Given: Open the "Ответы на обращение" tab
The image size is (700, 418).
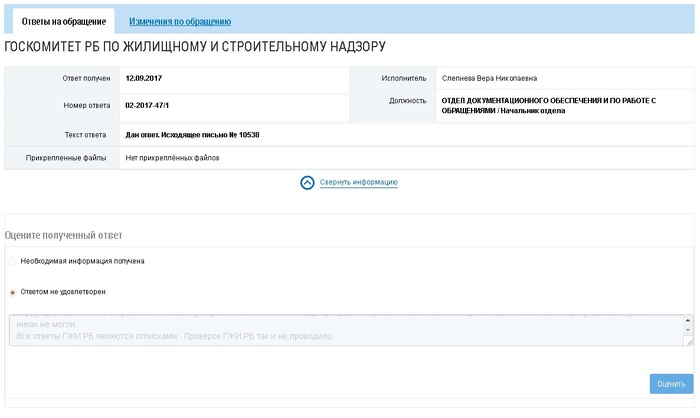Looking at the screenshot, I should tap(60, 21).
